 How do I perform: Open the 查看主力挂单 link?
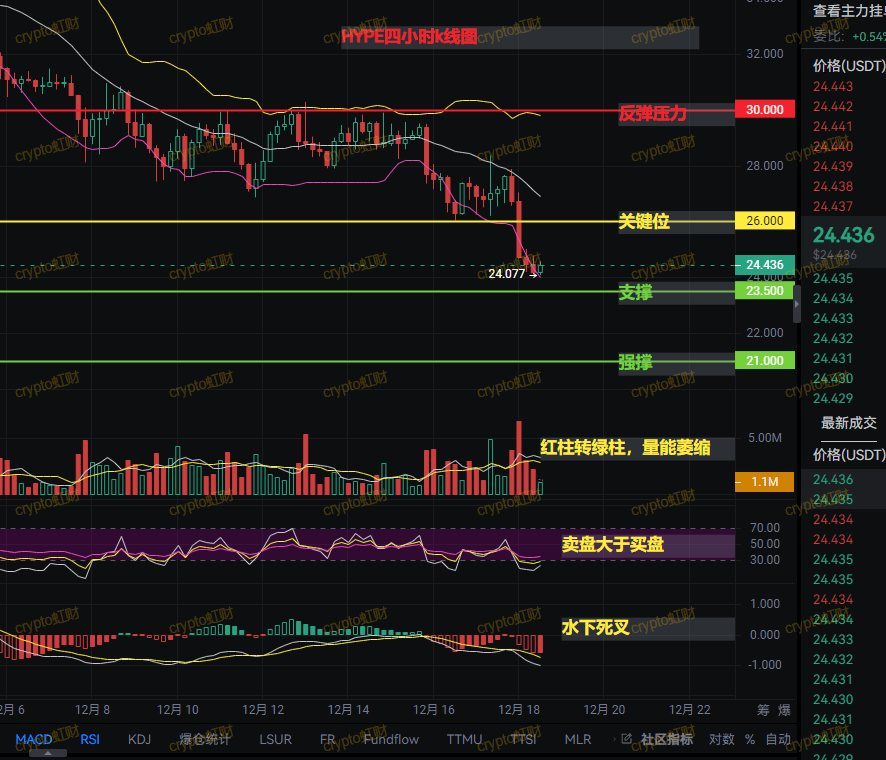pyautogui.click(x=849, y=11)
